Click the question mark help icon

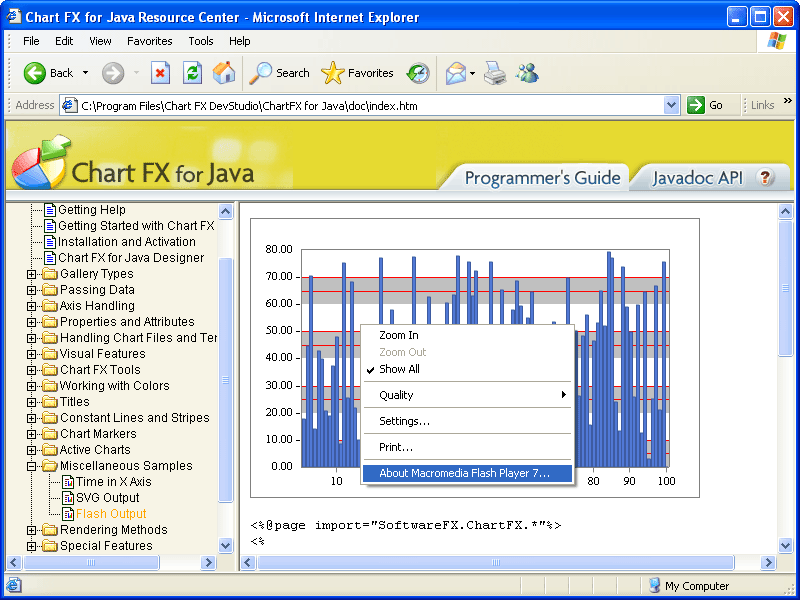[x=765, y=177]
